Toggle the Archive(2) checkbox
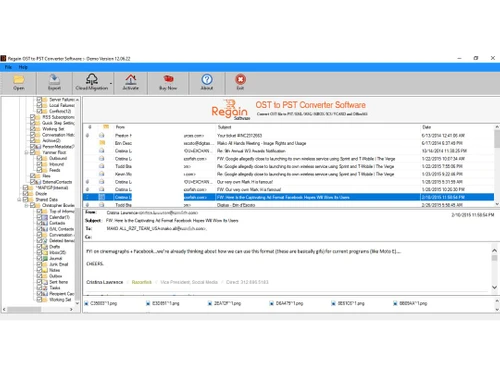 tap(32, 141)
